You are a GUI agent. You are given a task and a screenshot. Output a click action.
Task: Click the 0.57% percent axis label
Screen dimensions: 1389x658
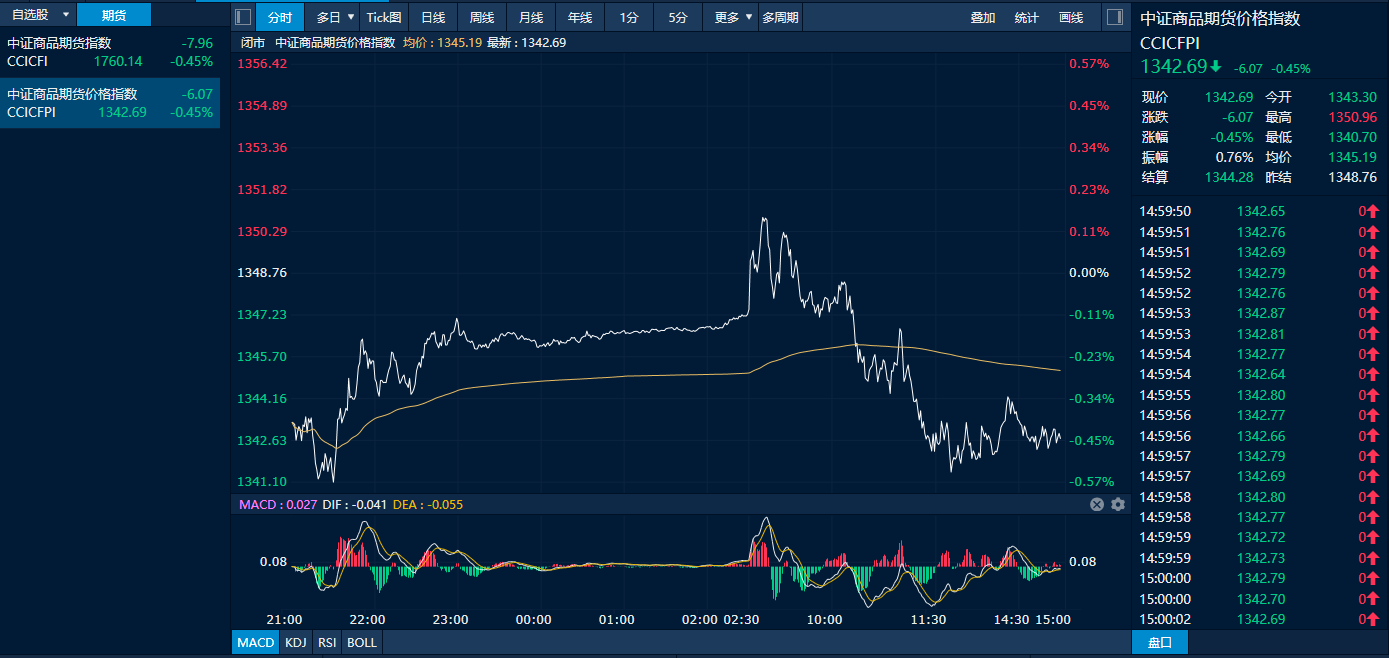point(1089,63)
